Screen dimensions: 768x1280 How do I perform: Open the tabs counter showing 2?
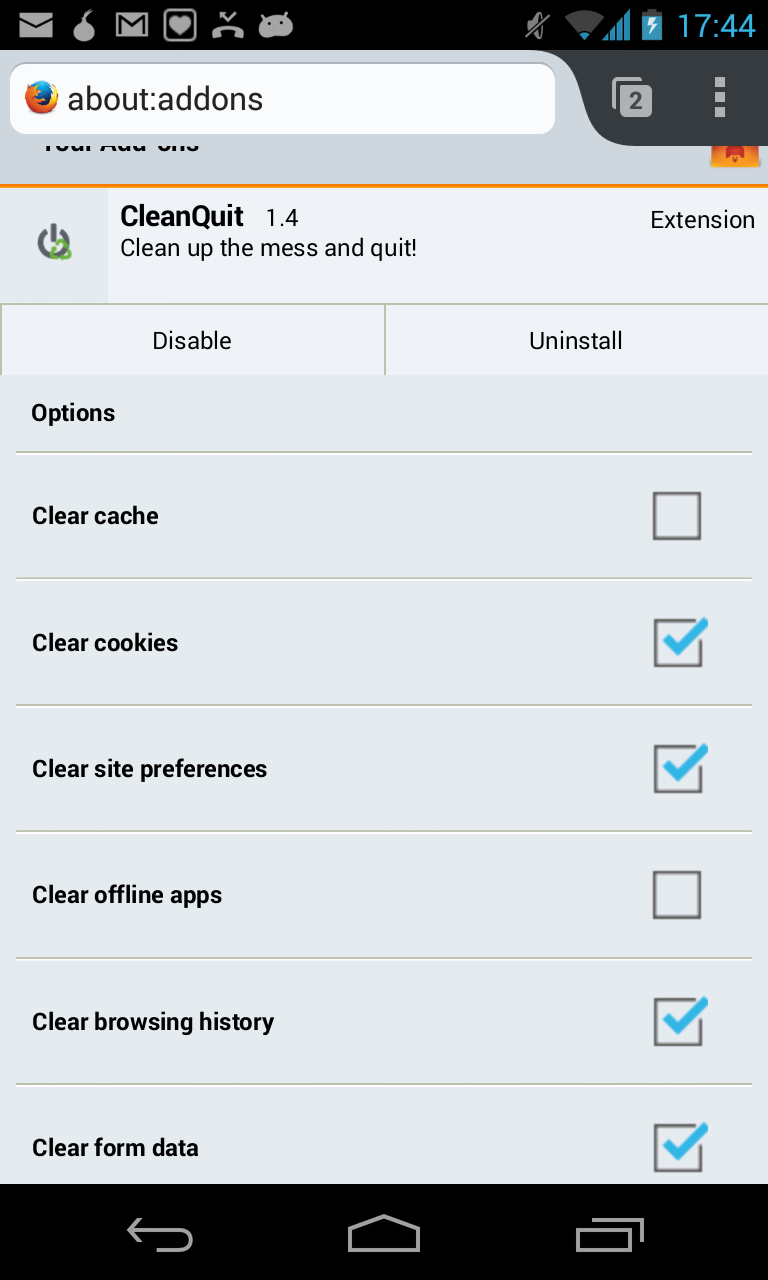[x=632, y=98]
